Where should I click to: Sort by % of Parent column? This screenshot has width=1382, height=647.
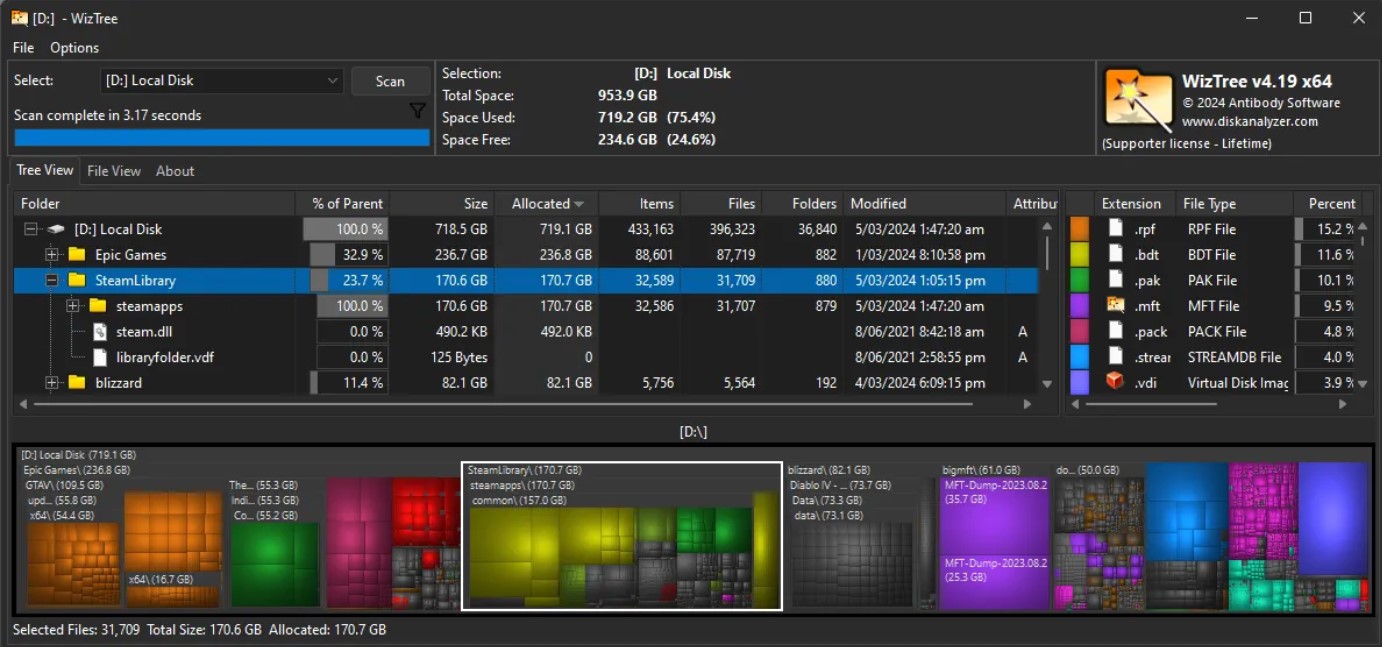coord(343,203)
